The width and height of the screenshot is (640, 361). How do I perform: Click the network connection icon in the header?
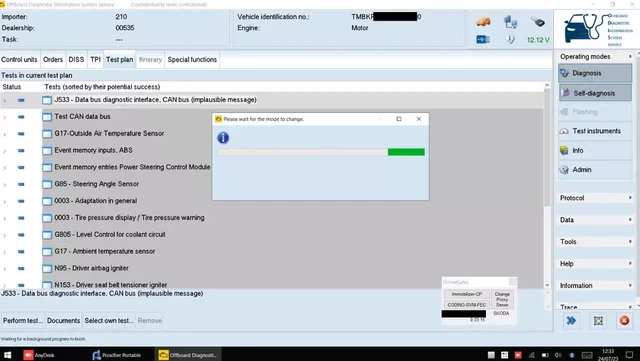(x=510, y=21)
